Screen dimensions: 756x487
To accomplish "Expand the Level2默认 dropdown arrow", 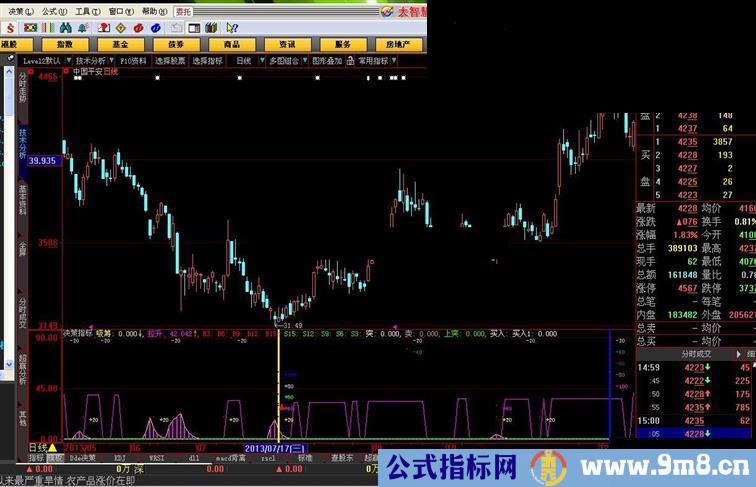I will (x=69, y=60).
